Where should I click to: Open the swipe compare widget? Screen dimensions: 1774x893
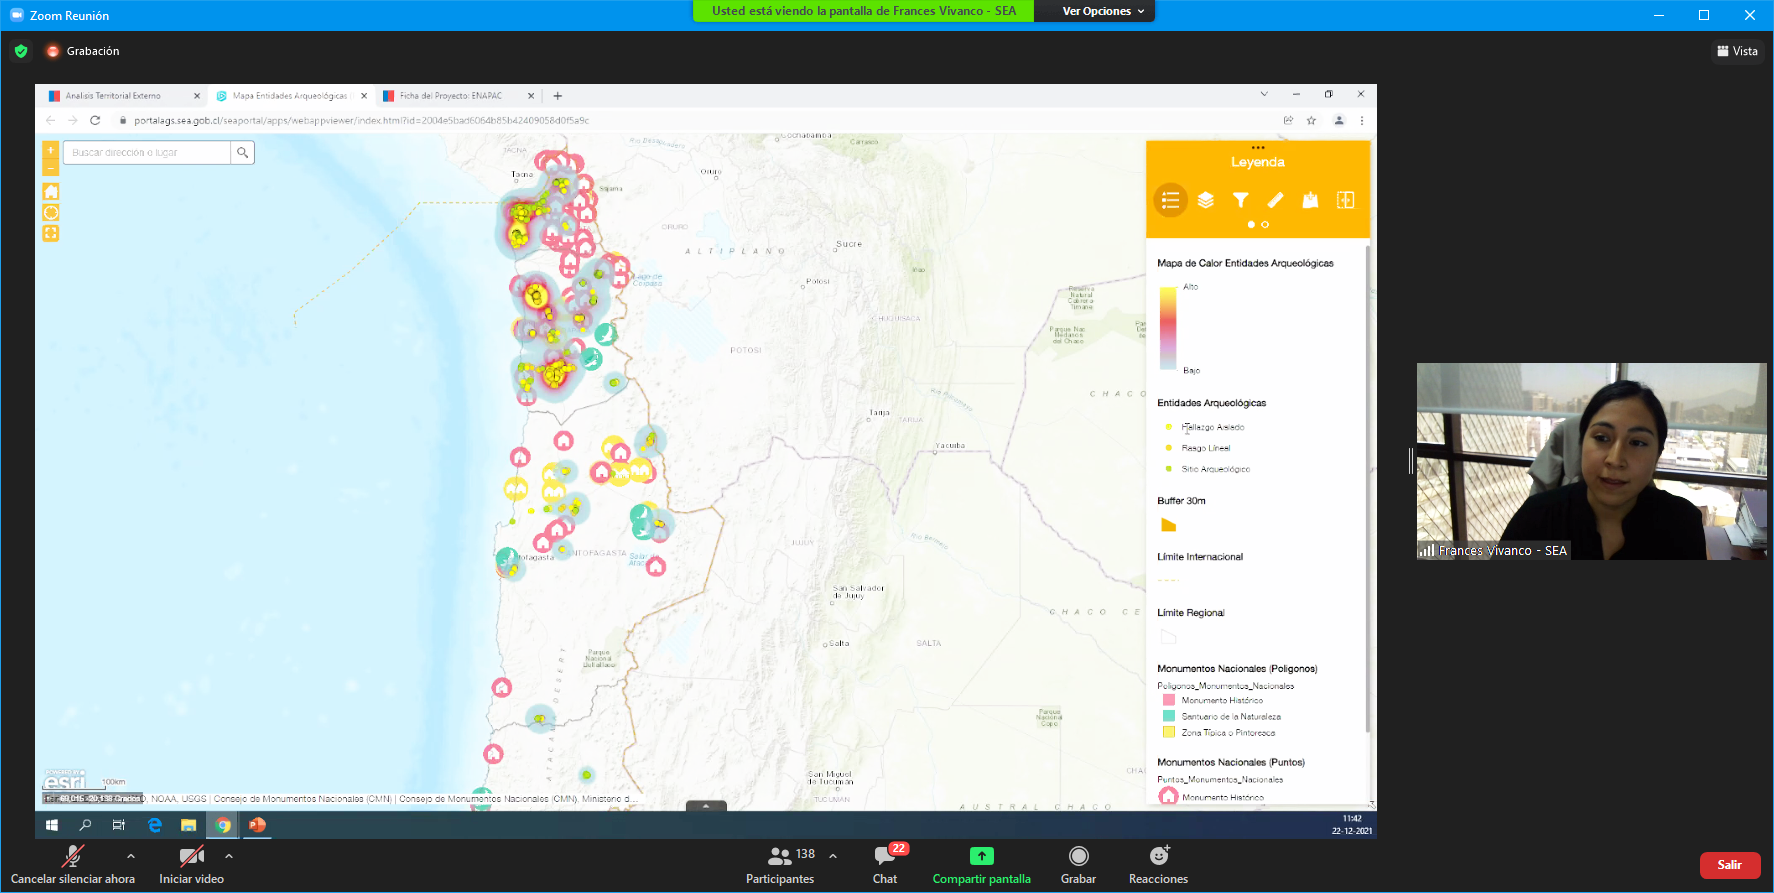(1346, 200)
